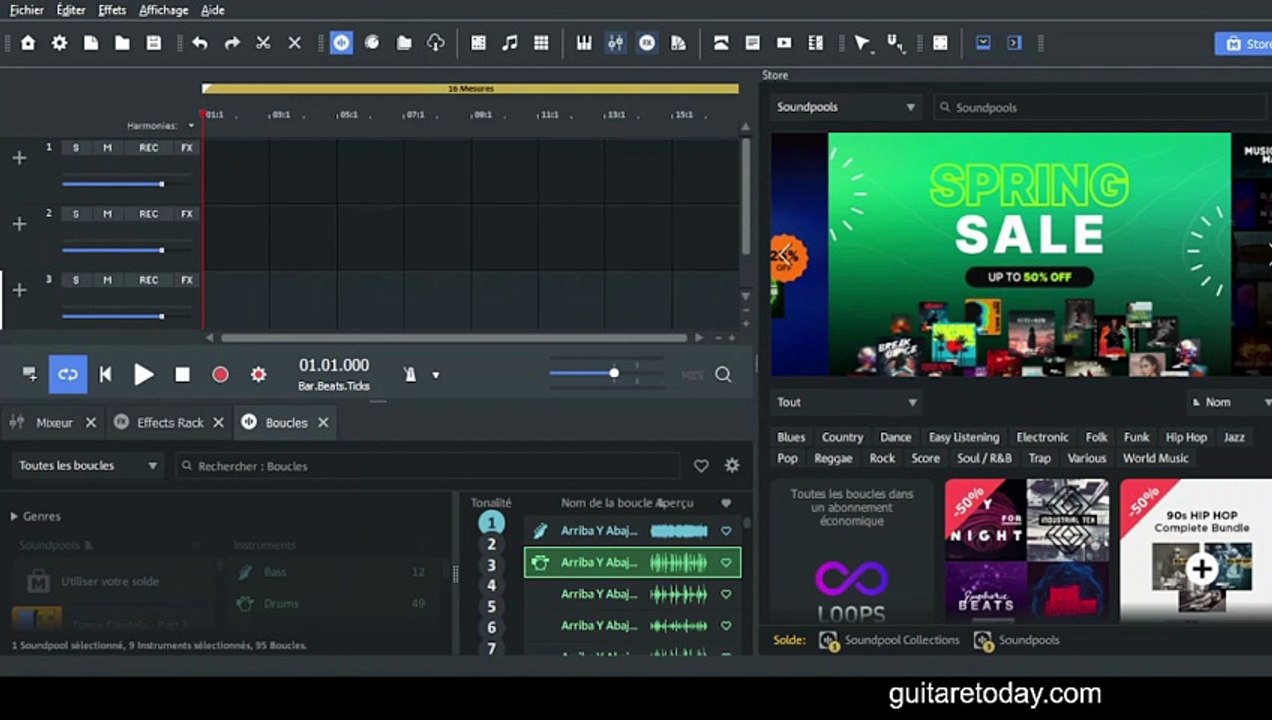The width and height of the screenshot is (1272, 720).
Task: Click the Rechercher : Boucles search field
Action: pos(428,466)
